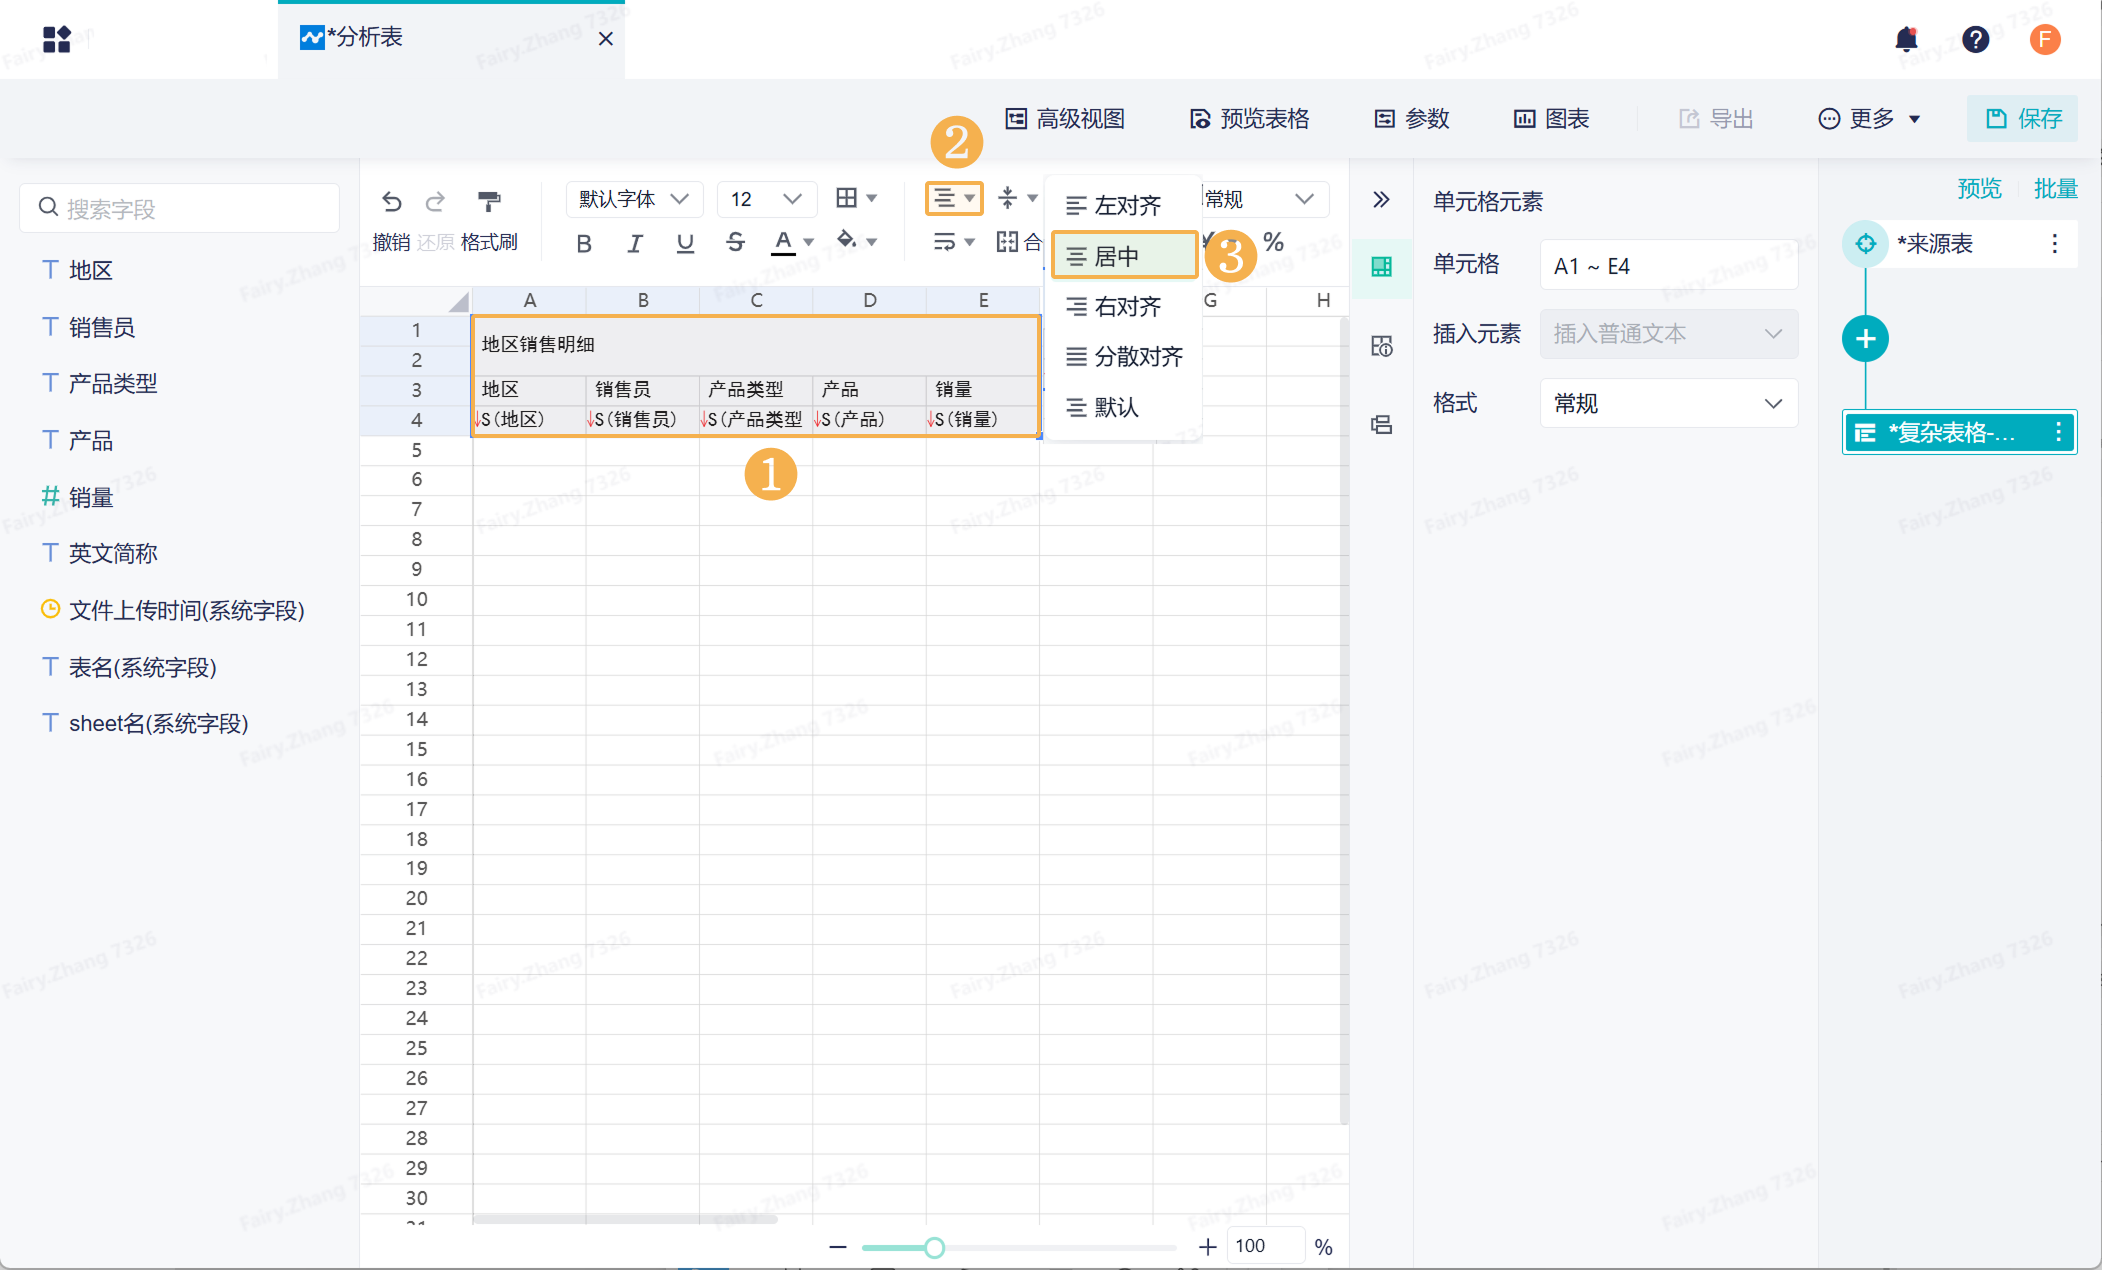Choose 右对齐 right alignment option
The height and width of the screenshot is (1270, 2102).
(1124, 307)
